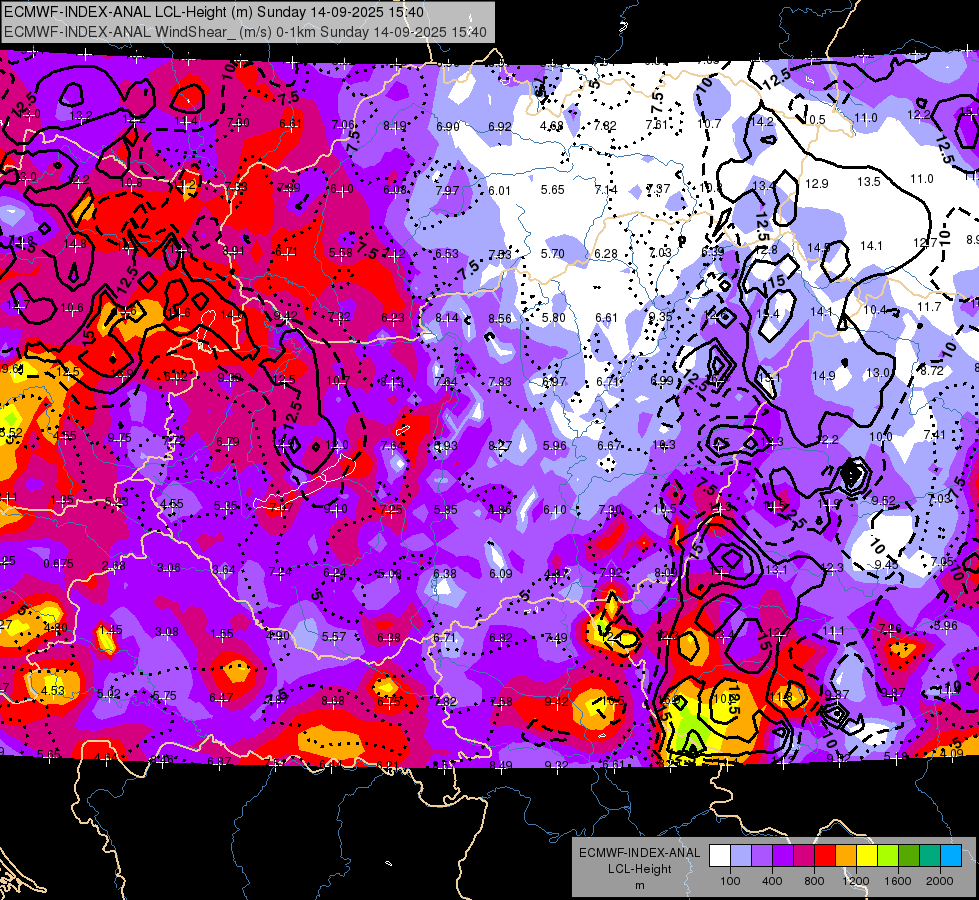Click the map value 5.70
979x900 pixels.
click(553, 254)
